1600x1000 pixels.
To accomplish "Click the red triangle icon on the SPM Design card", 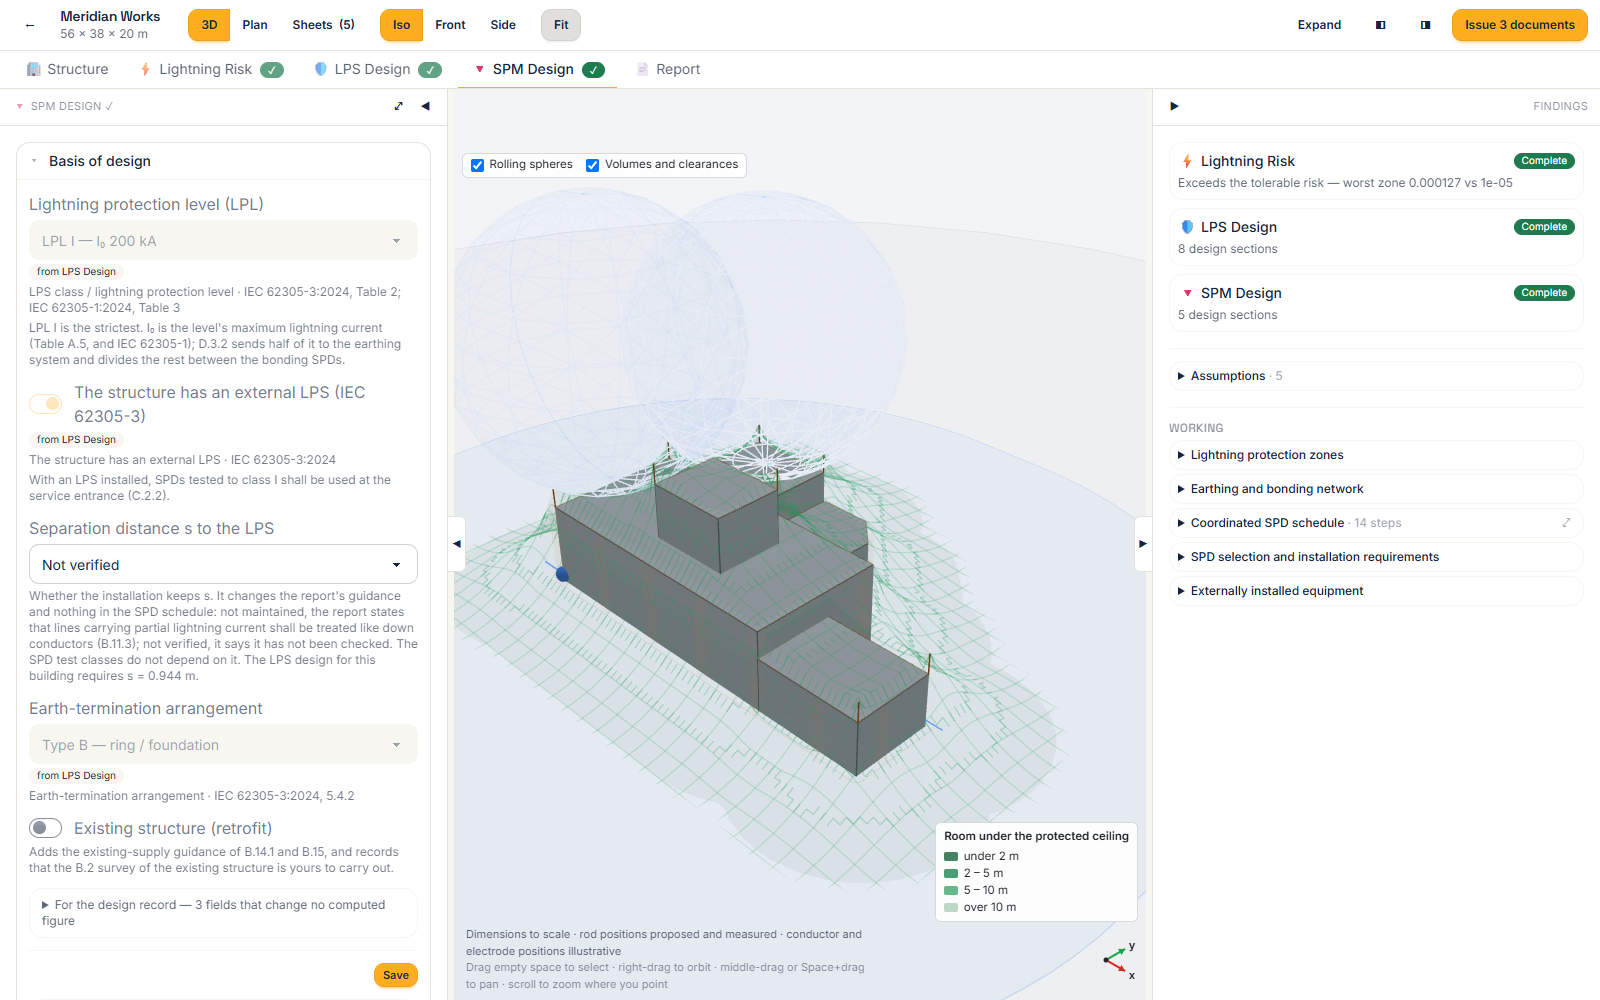I will [1187, 293].
